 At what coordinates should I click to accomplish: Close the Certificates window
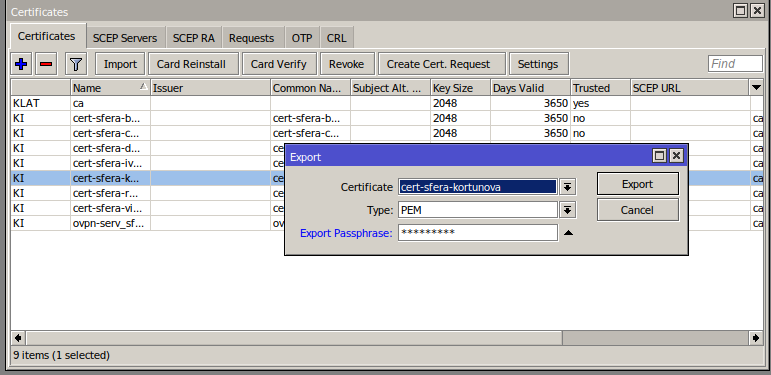(x=757, y=11)
